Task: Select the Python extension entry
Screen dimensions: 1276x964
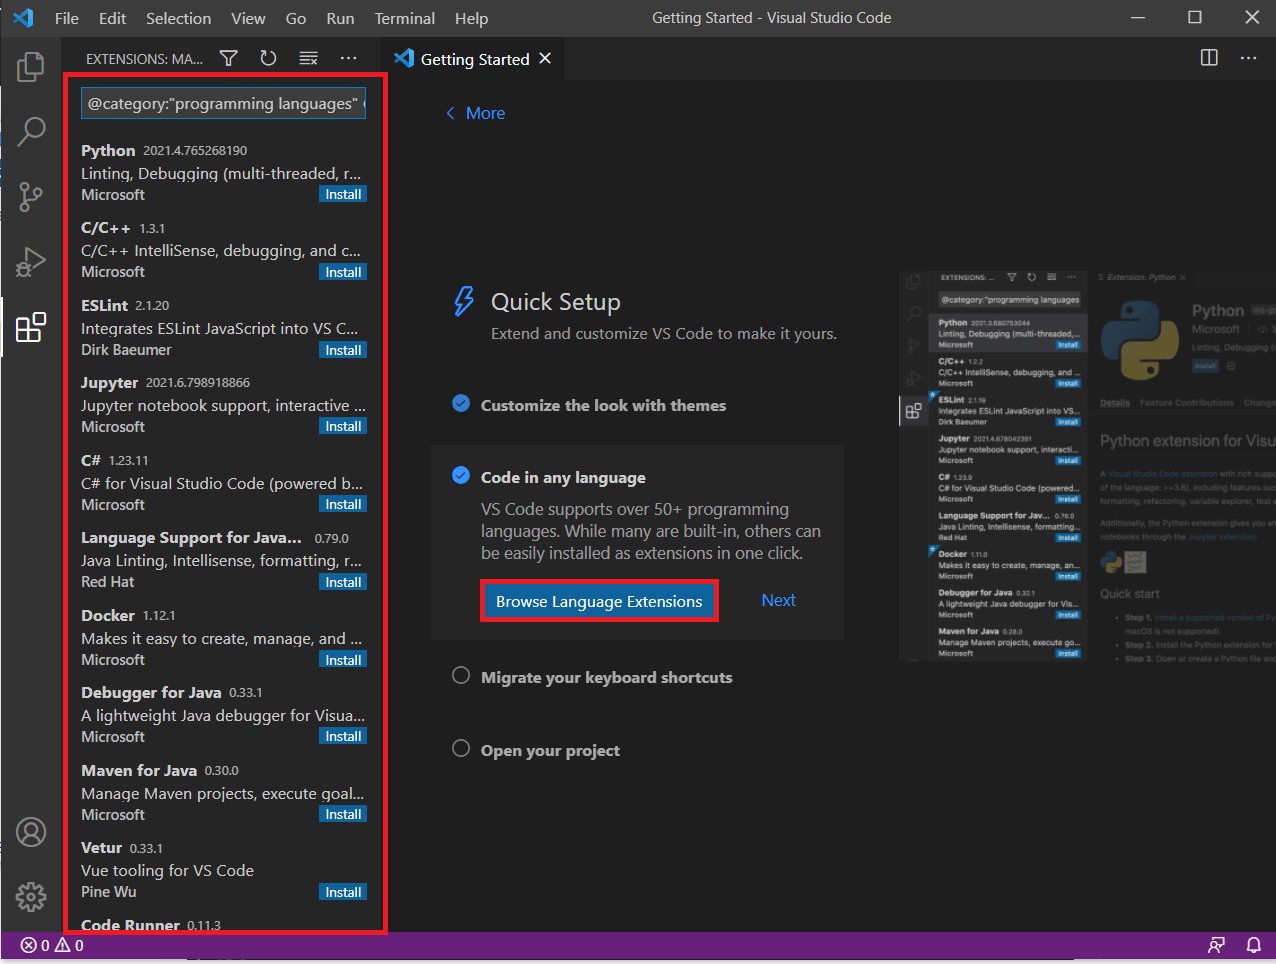Action: [x=223, y=172]
